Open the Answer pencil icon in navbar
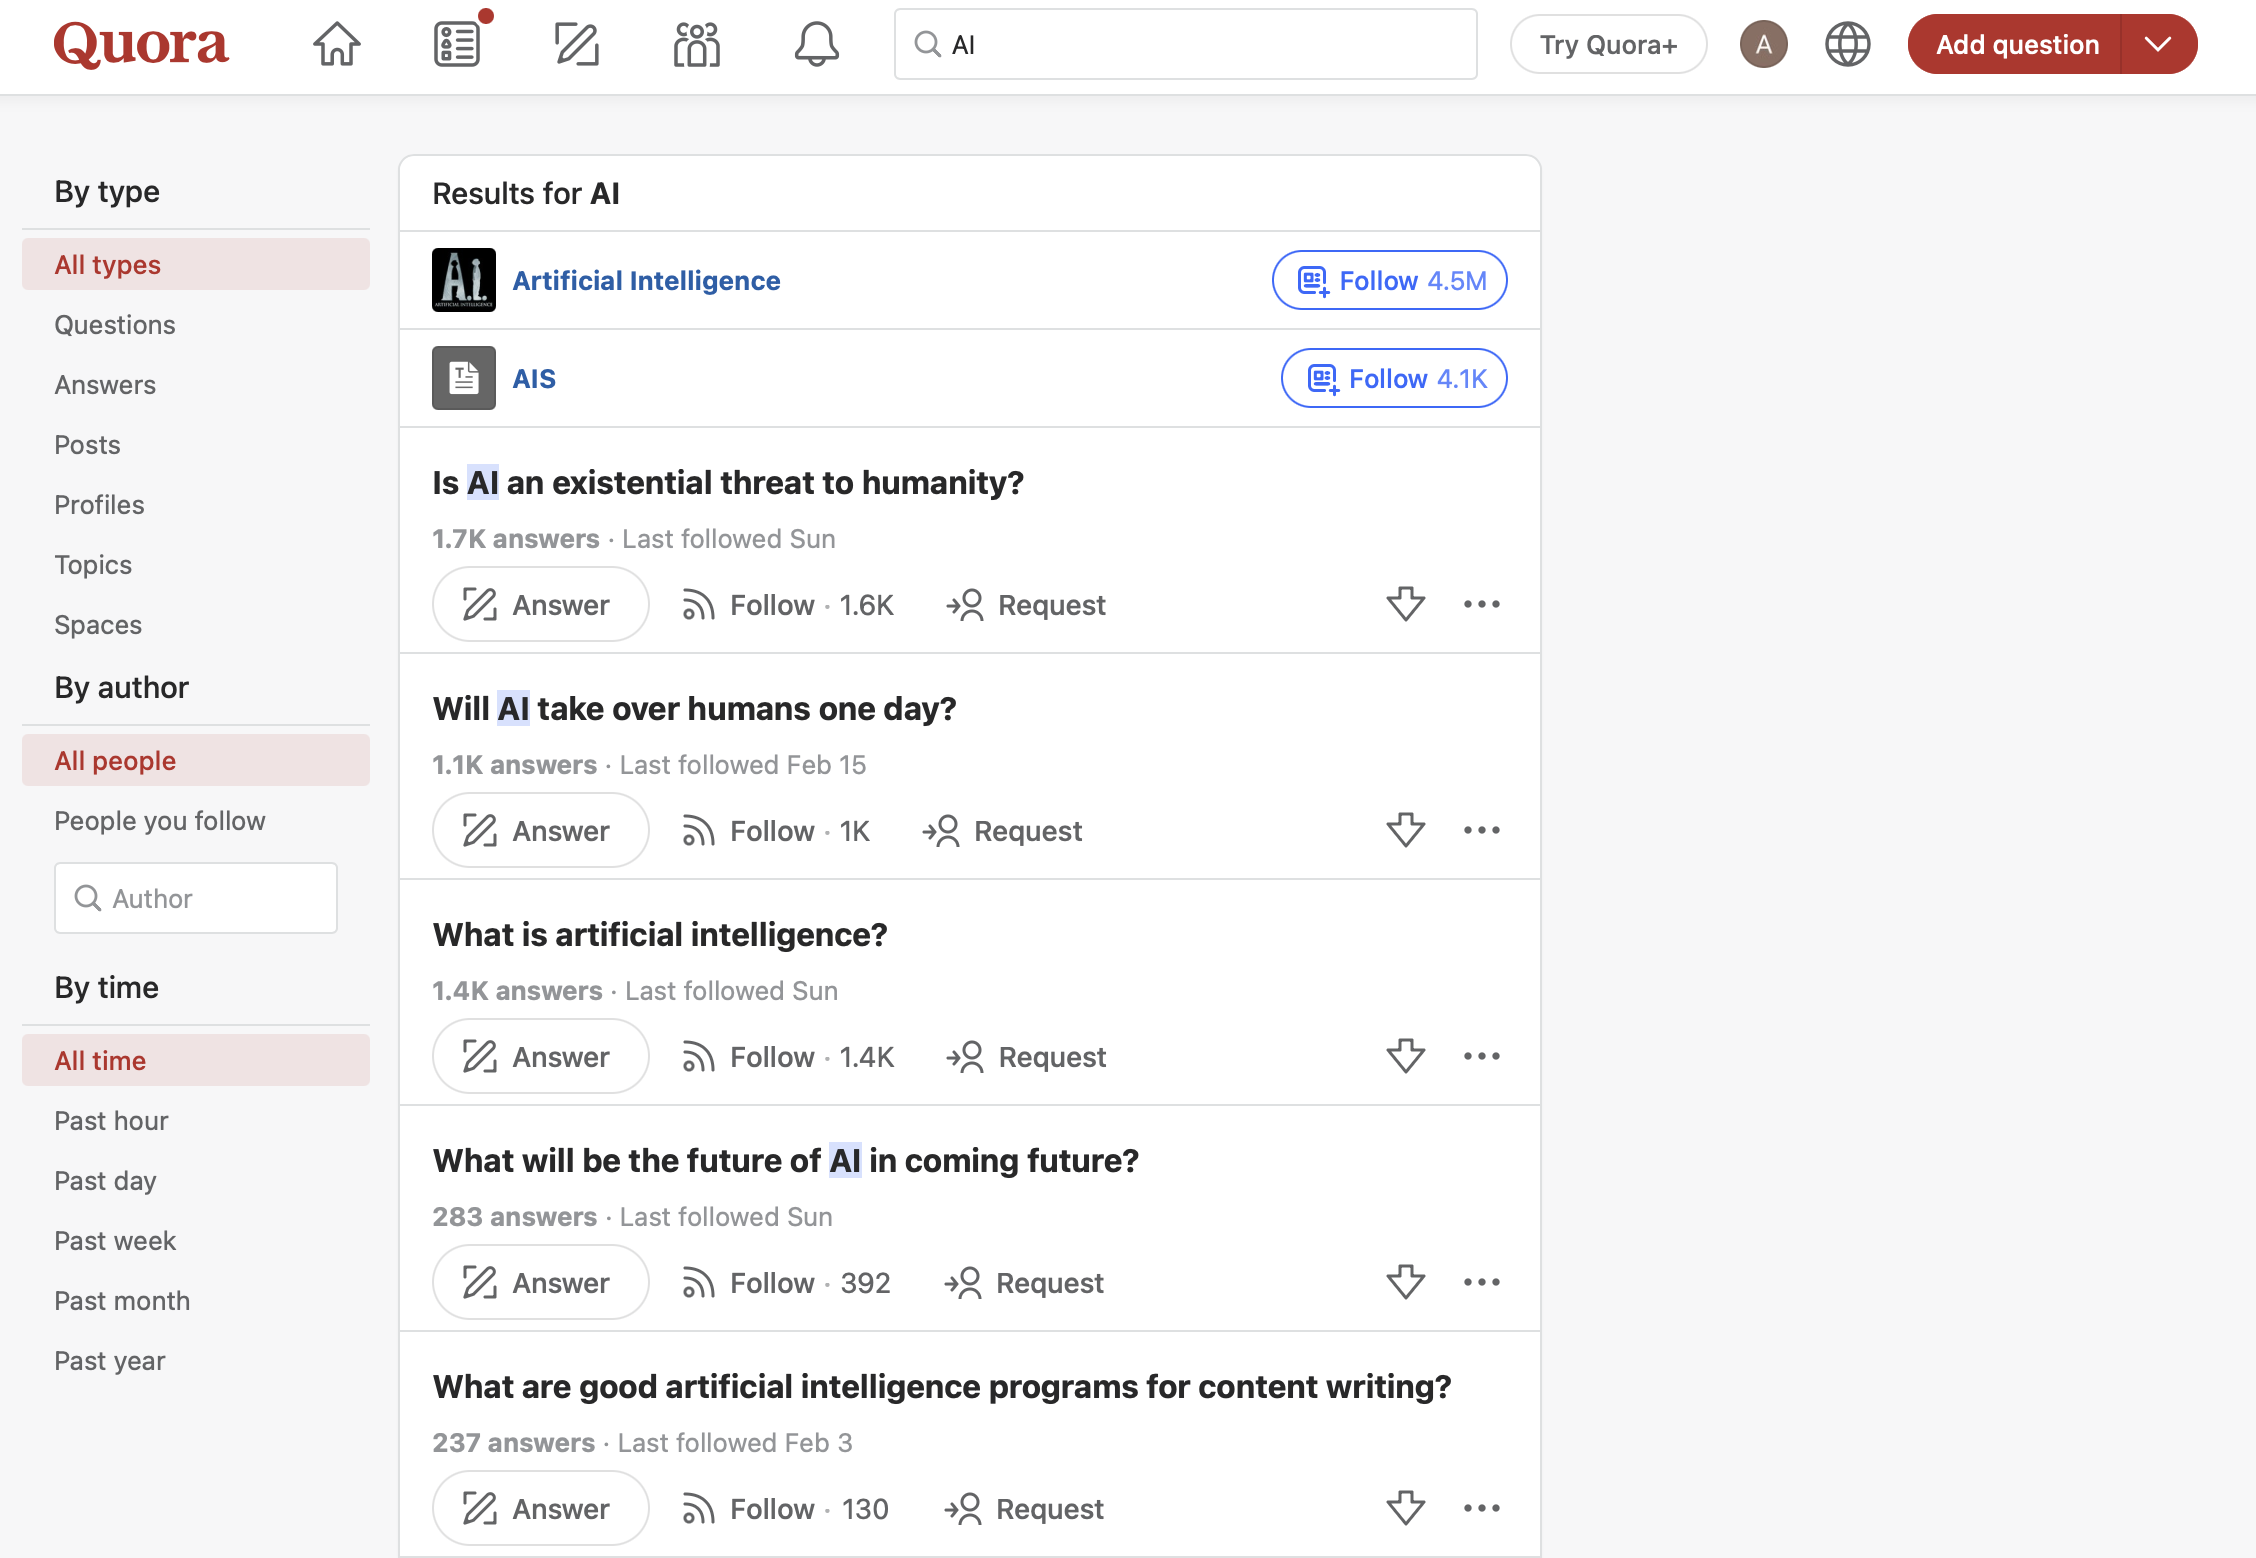 (x=576, y=44)
